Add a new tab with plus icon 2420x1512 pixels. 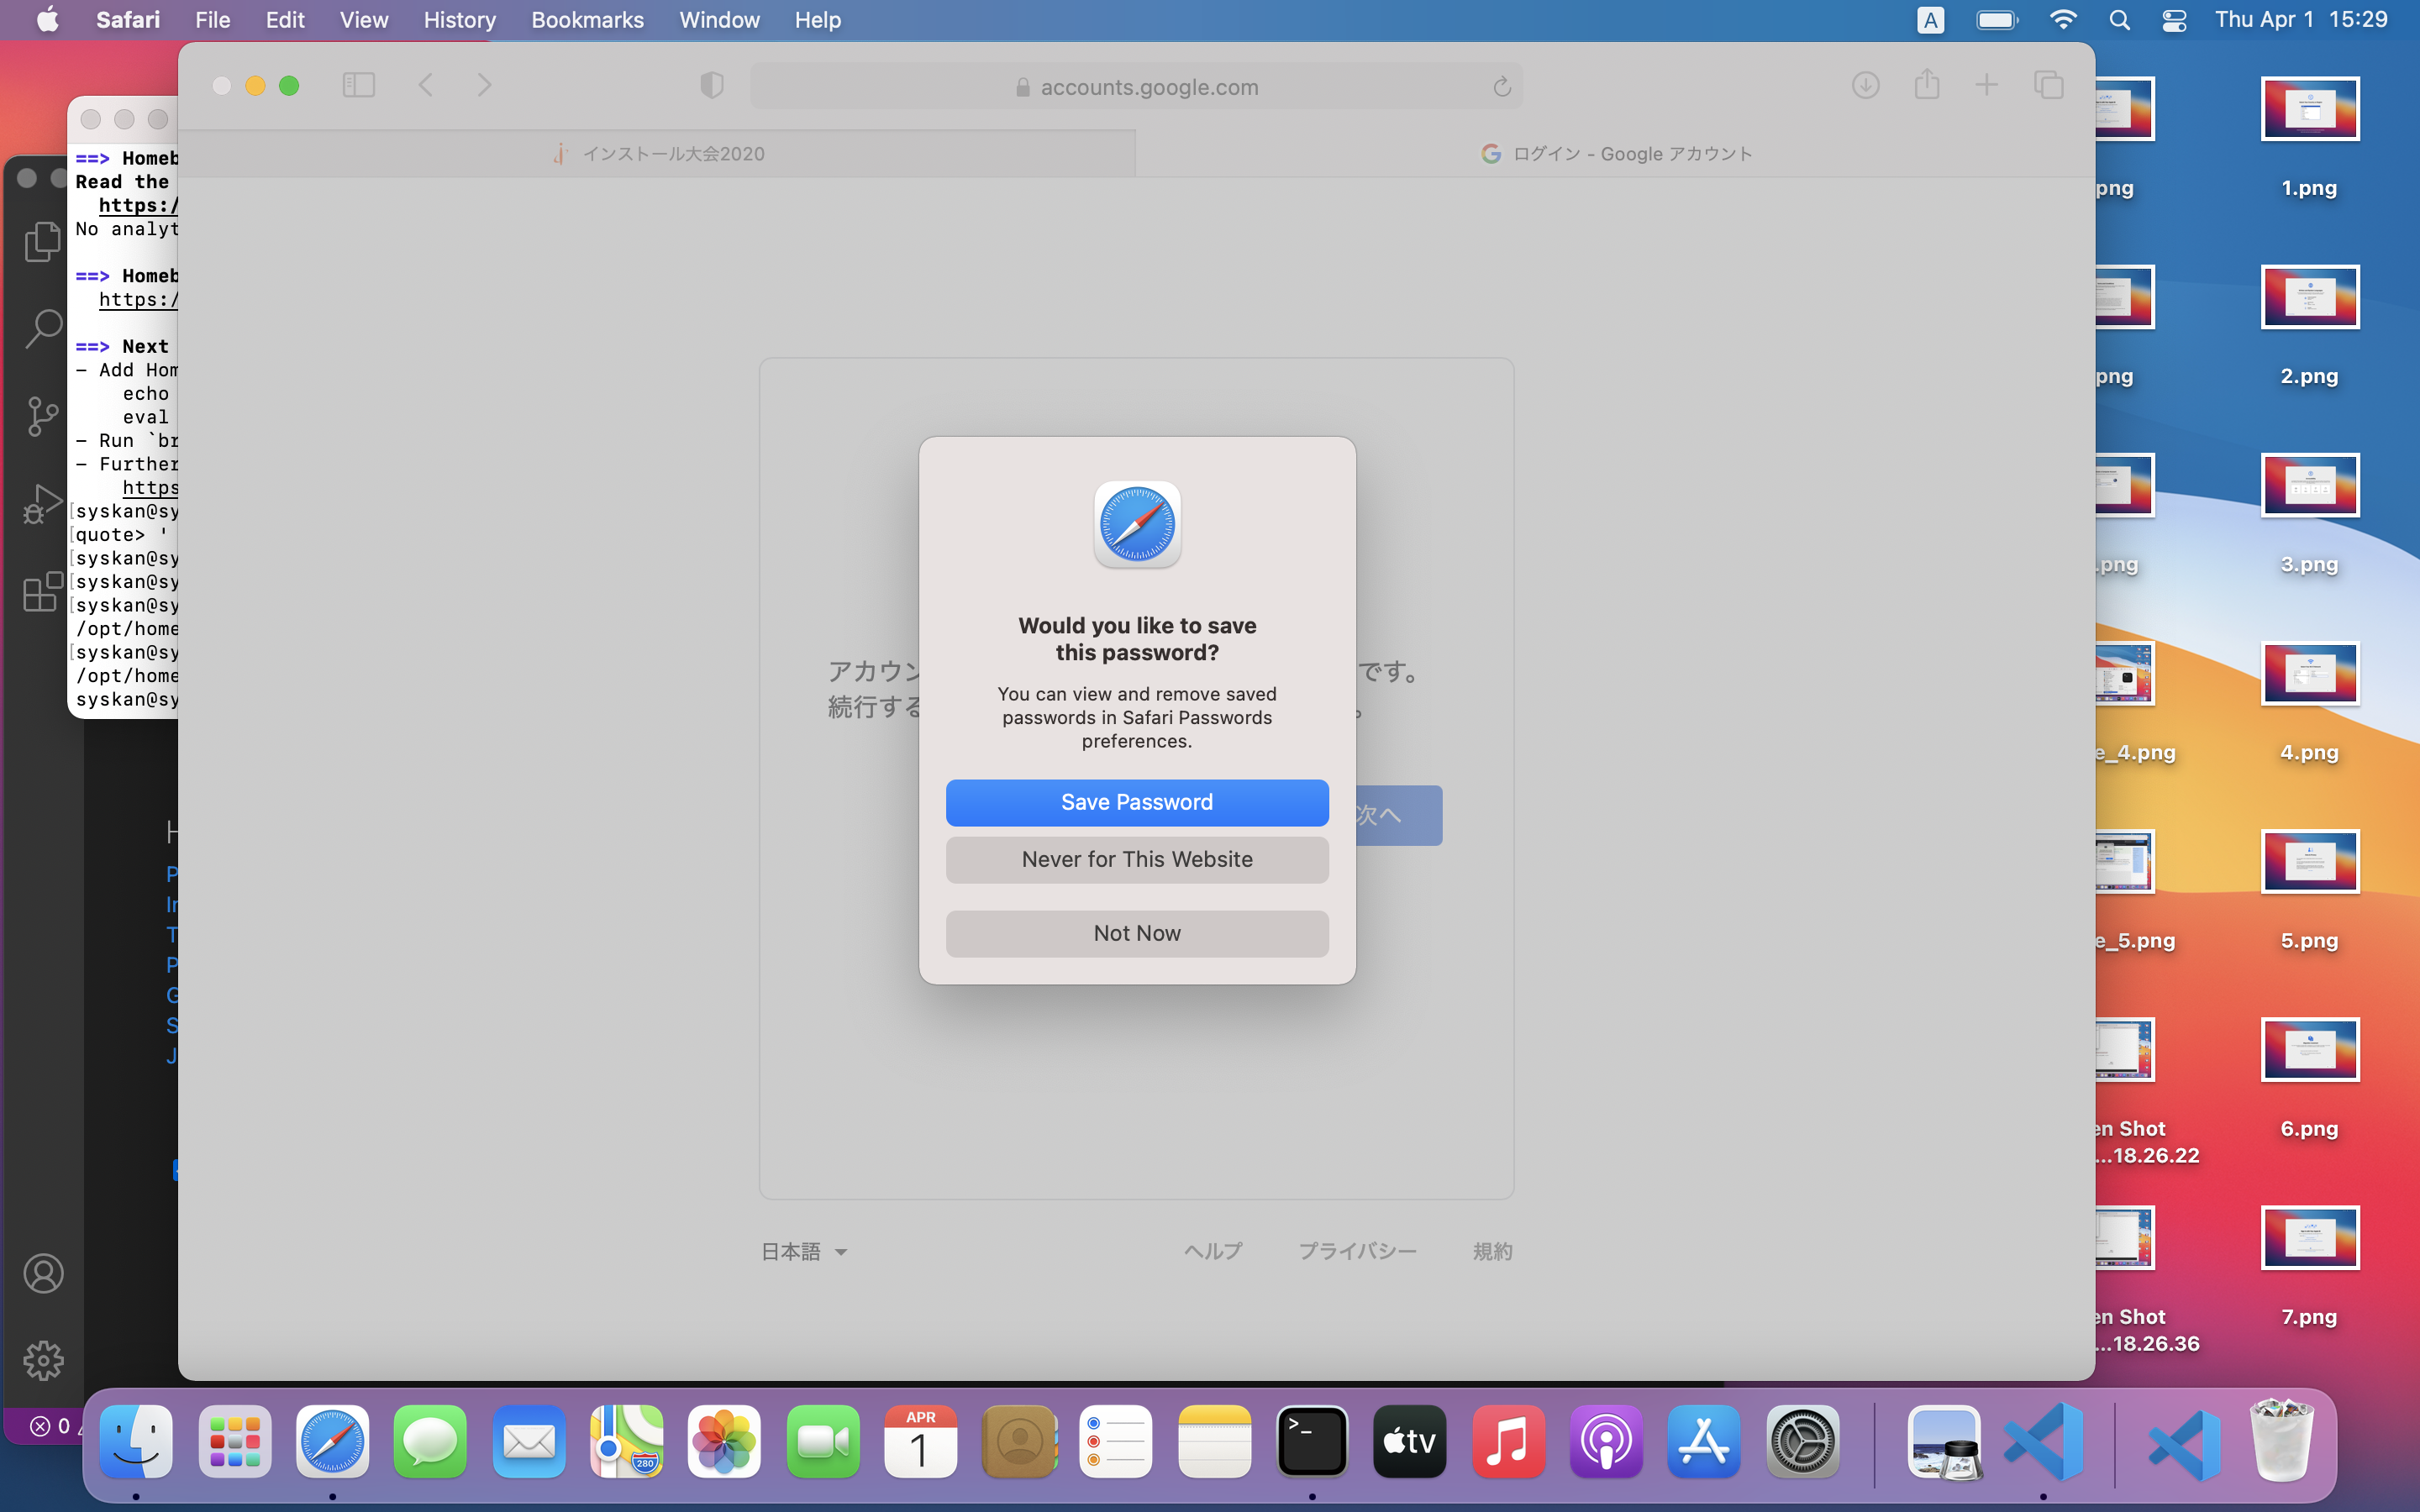pyautogui.click(x=1987, y=86)
